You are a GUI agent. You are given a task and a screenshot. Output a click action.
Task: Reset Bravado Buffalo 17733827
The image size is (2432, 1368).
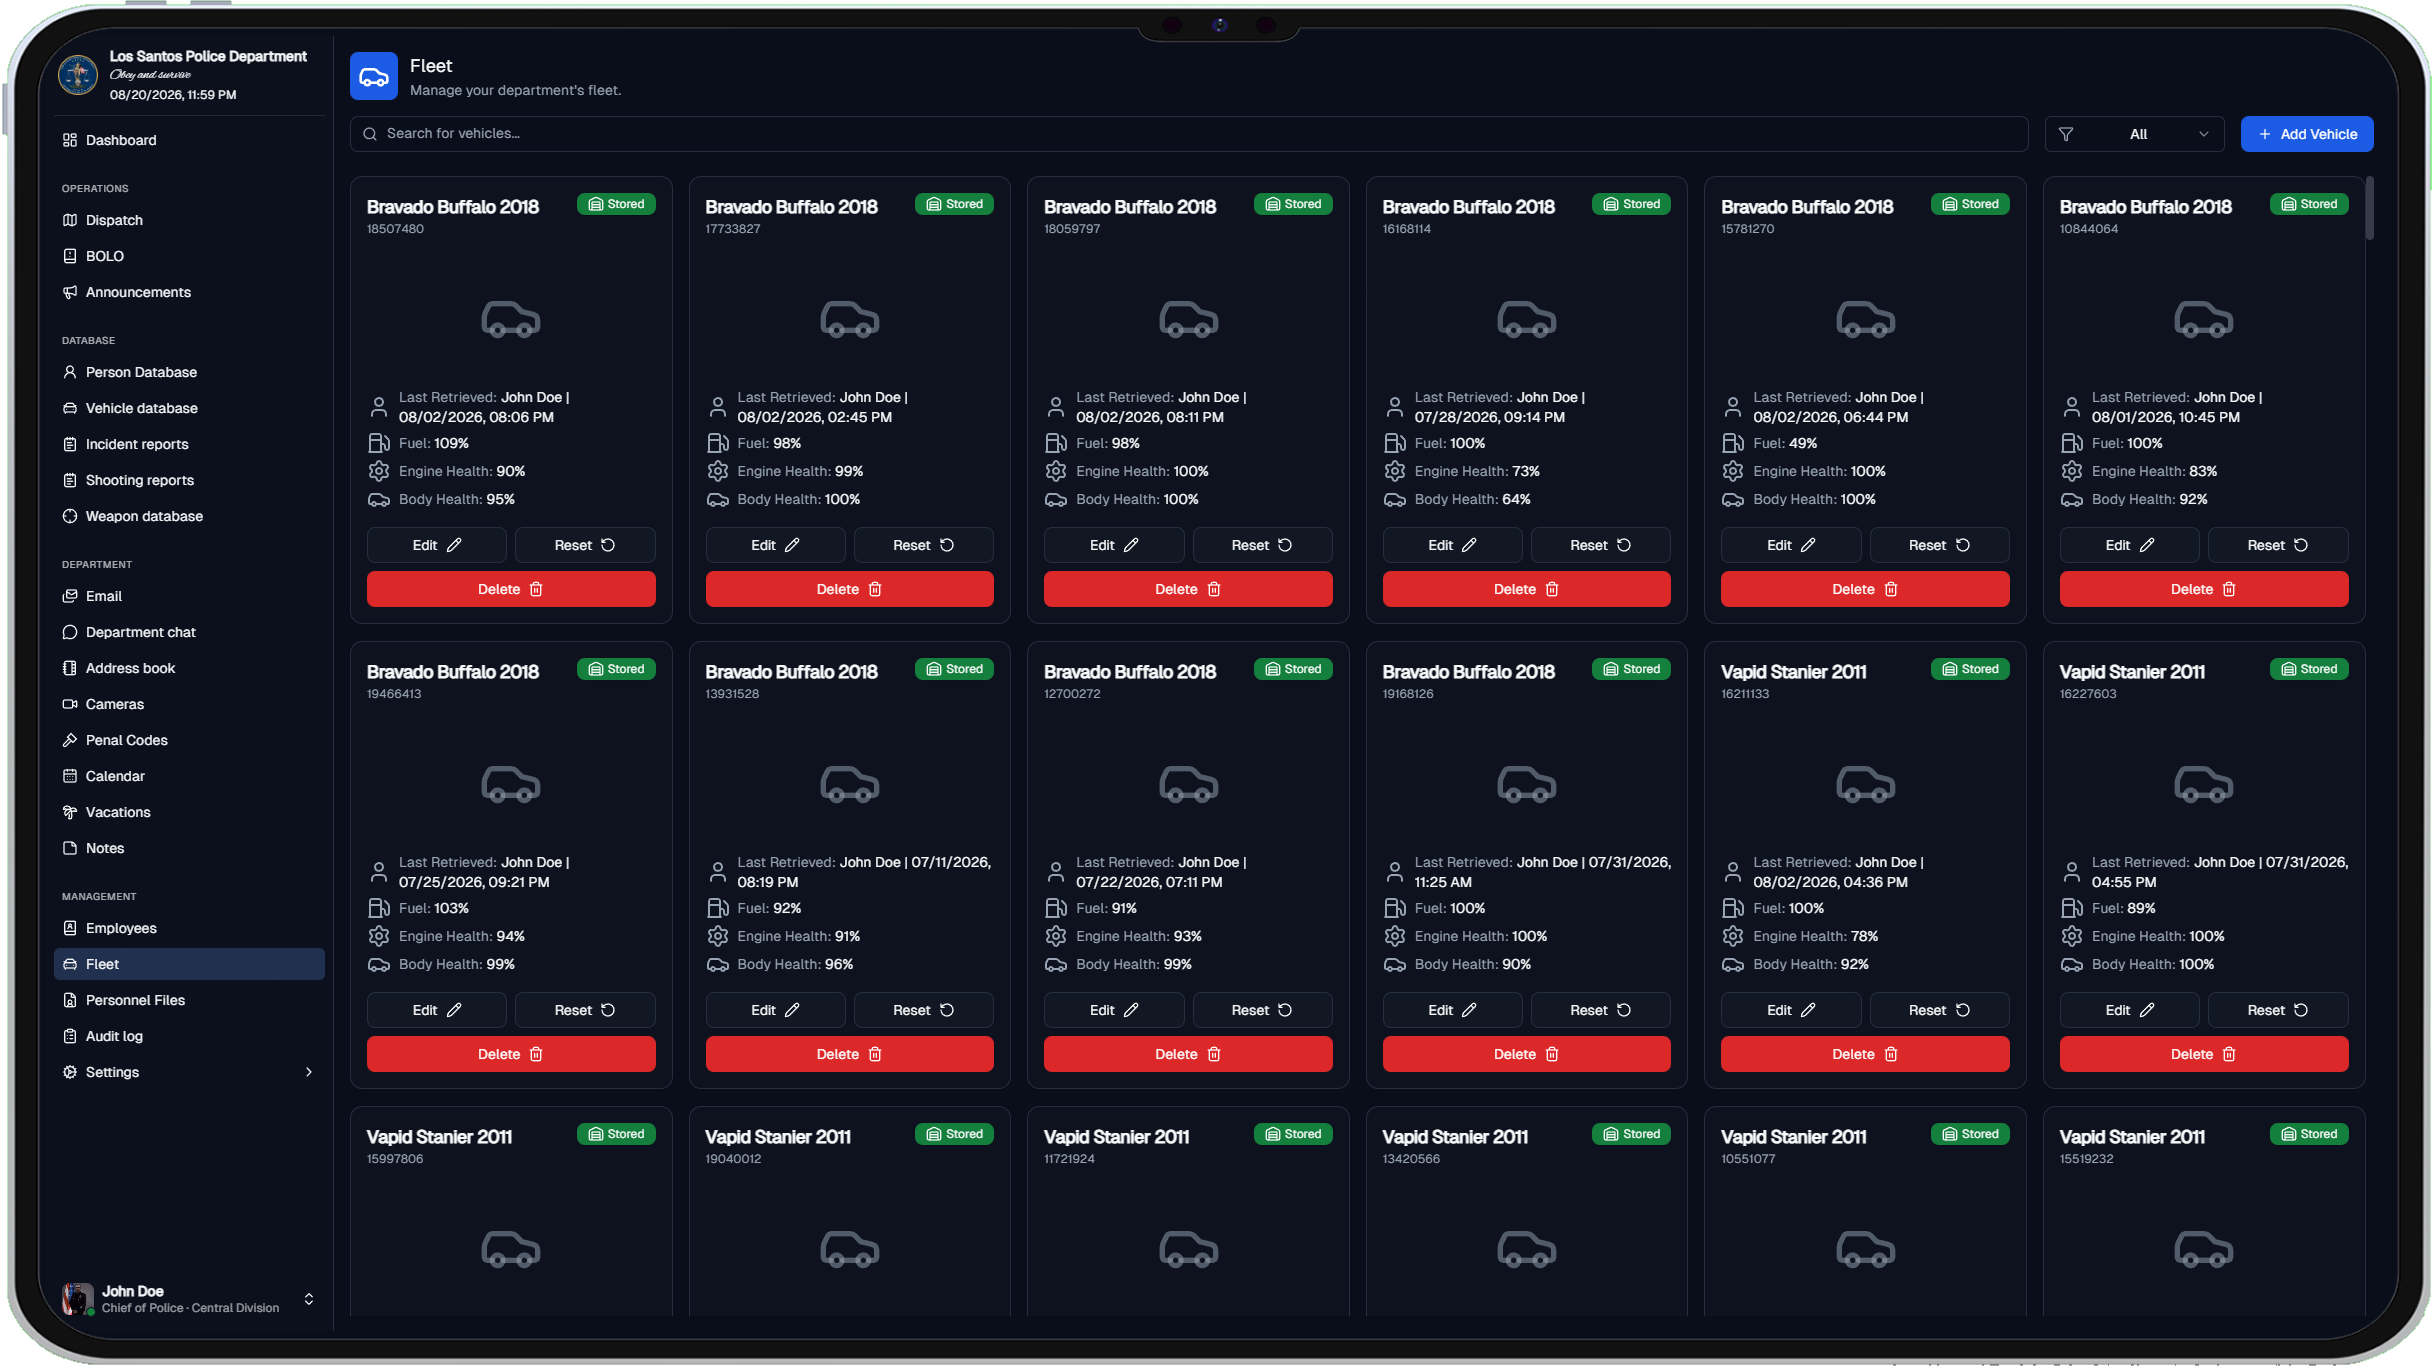924,545
